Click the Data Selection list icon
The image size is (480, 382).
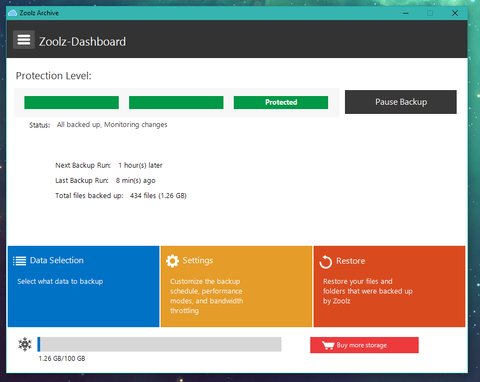[19, 261]
